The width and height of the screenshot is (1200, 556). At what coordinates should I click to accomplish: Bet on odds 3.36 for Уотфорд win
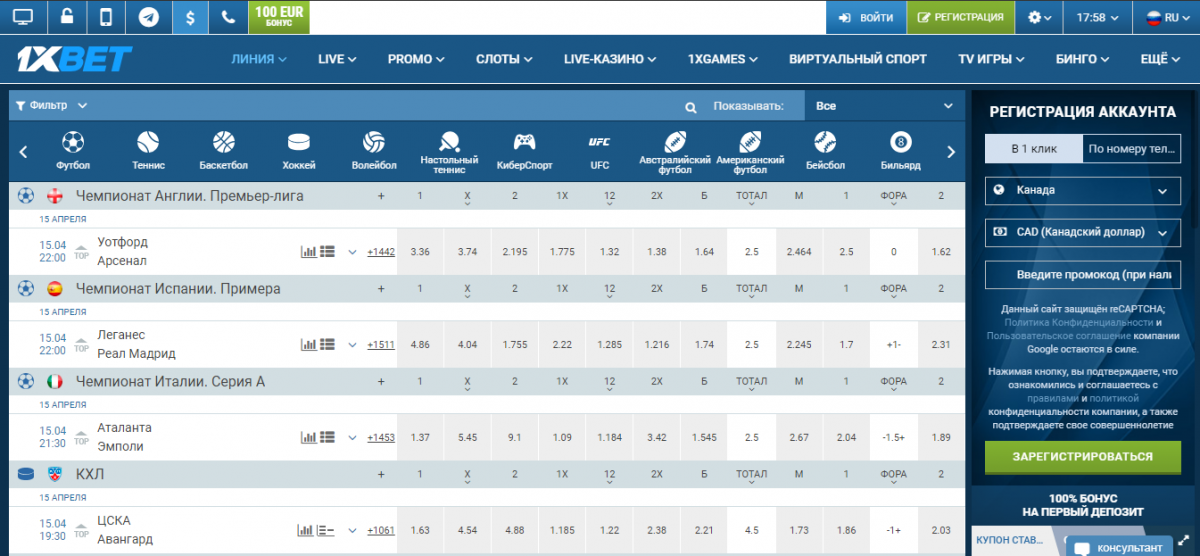(420, 252)
